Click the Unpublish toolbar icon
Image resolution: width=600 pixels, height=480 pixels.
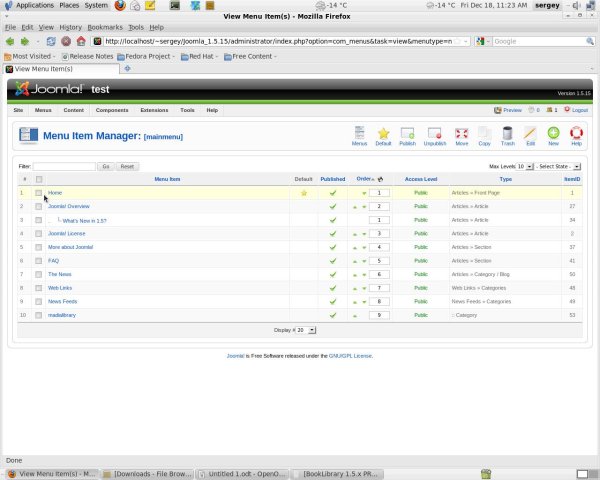click(435, 136)
